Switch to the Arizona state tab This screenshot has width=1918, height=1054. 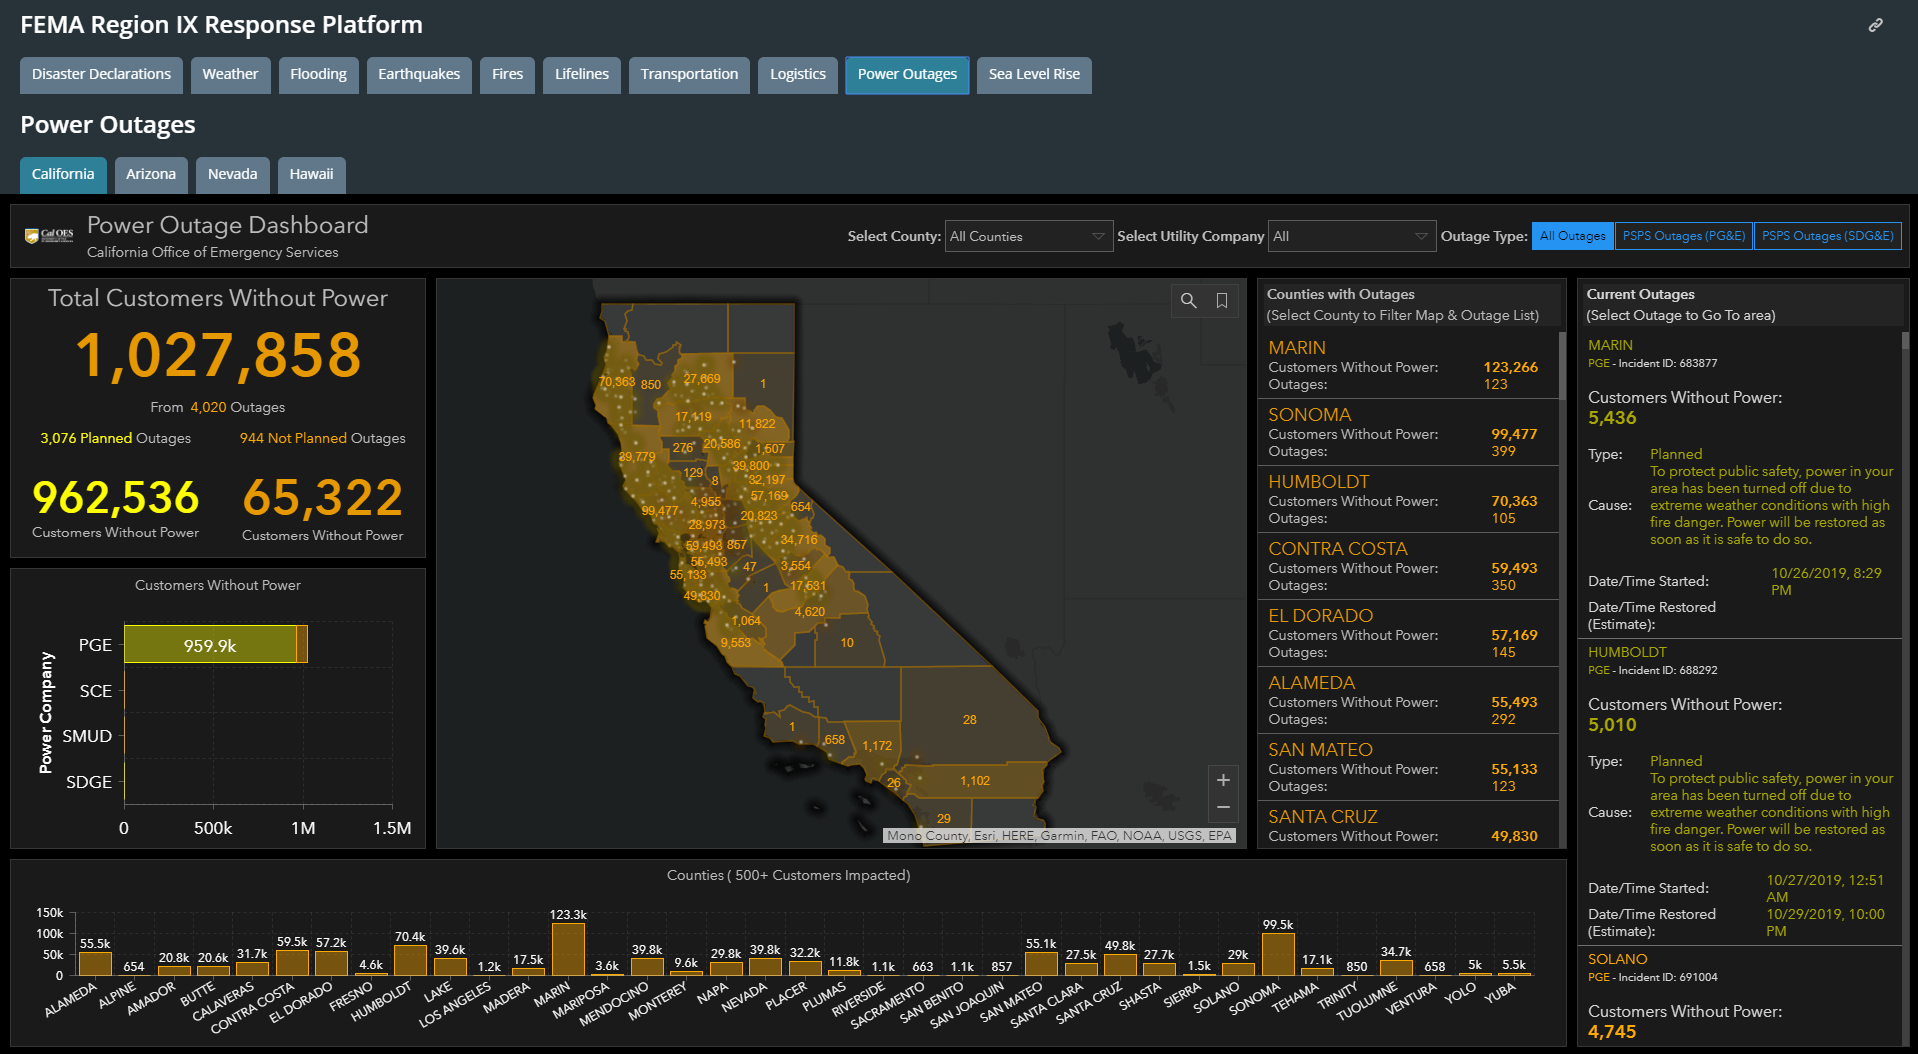pos(151,174)
